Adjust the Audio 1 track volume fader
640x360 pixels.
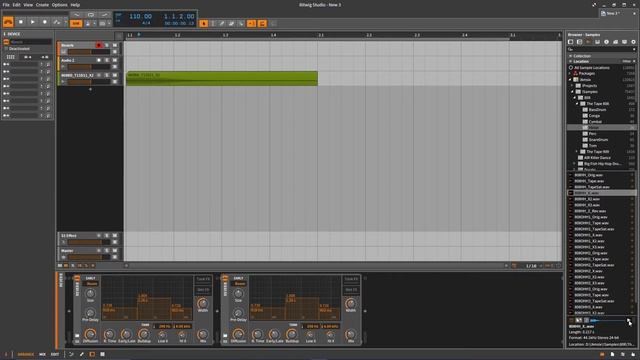click(89, 67)
